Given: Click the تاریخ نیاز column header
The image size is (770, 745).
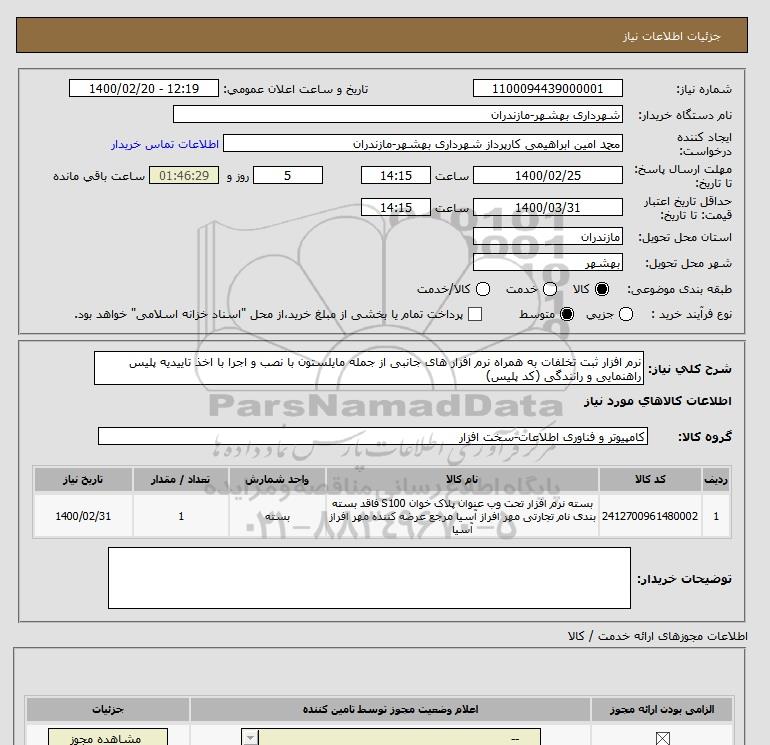Looking at the screenshot, I should tap(83, 479).
